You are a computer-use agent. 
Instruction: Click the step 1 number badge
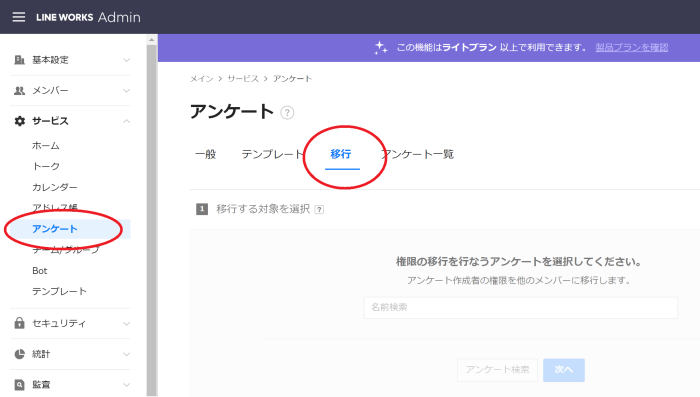pyautogui.click(x=202, y=209)
